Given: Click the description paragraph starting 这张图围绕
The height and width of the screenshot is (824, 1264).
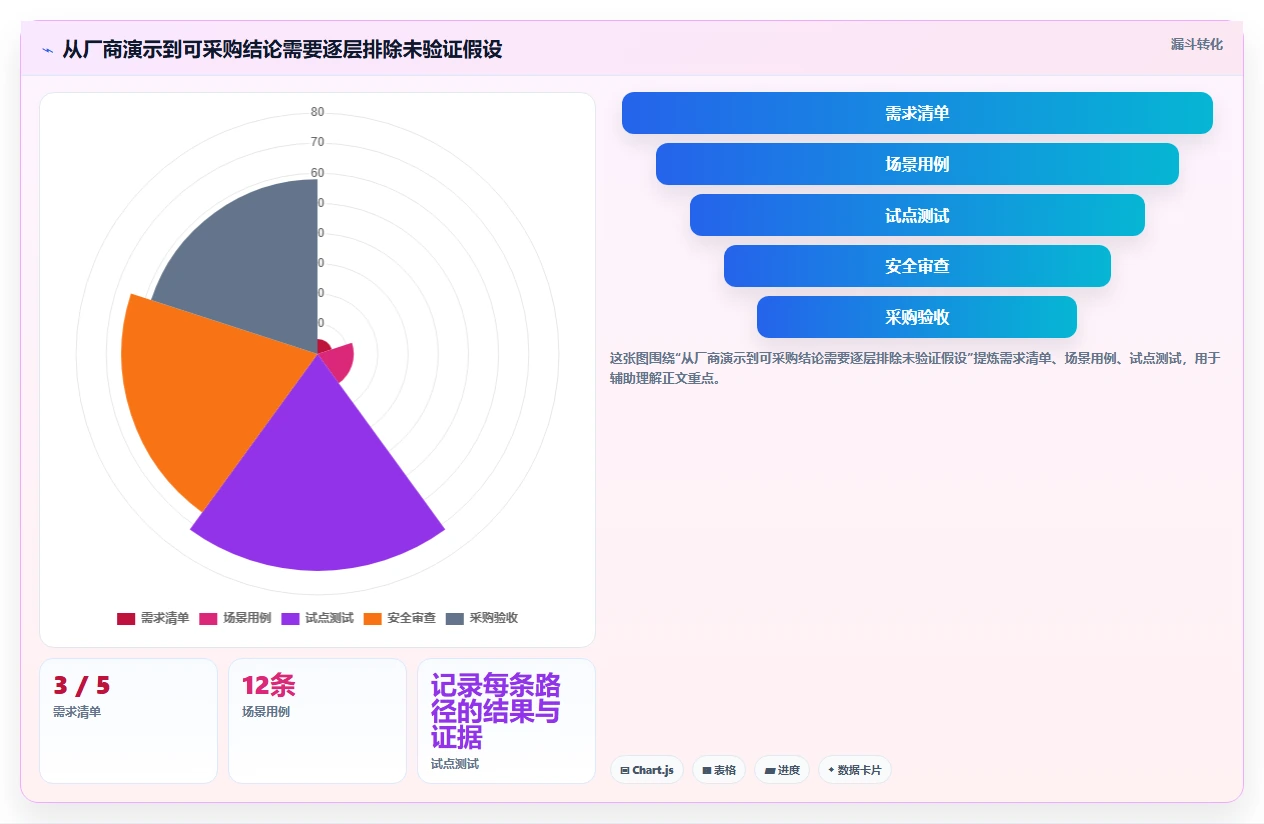Looking at the screenshot, I should pos(915,368).
